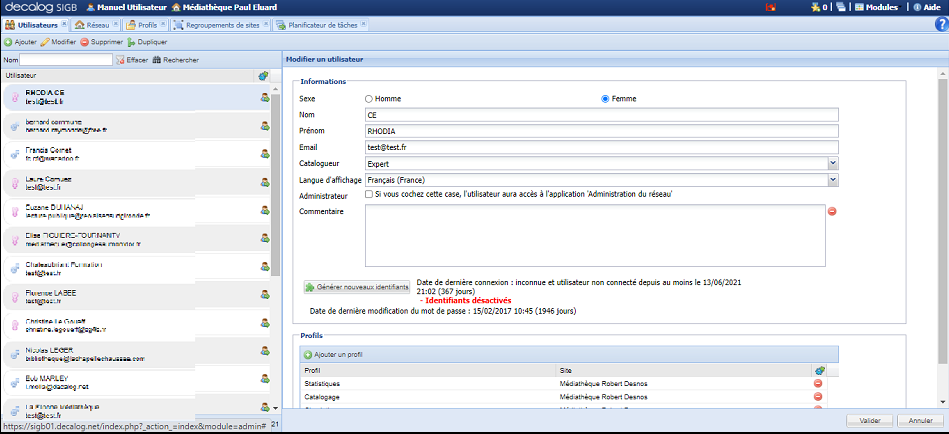949x434 pixels.
Task: Click the blue question mark help icon
Action: click(x=941, y=24)
